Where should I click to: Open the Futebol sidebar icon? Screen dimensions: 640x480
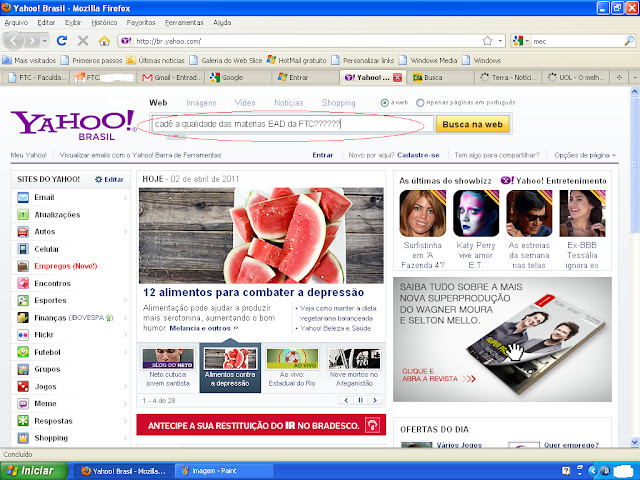(23, 352)
